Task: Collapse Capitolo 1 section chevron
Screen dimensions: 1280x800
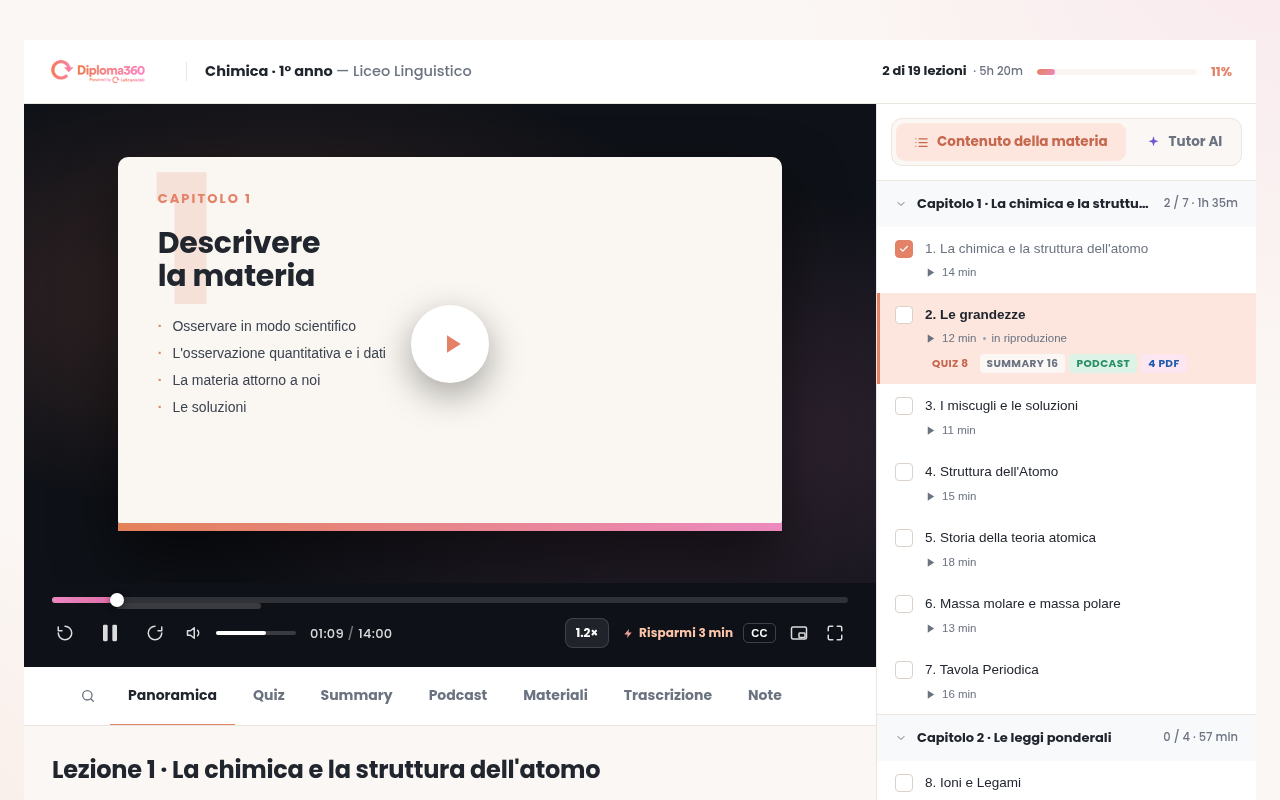Action: click(901, 204)
